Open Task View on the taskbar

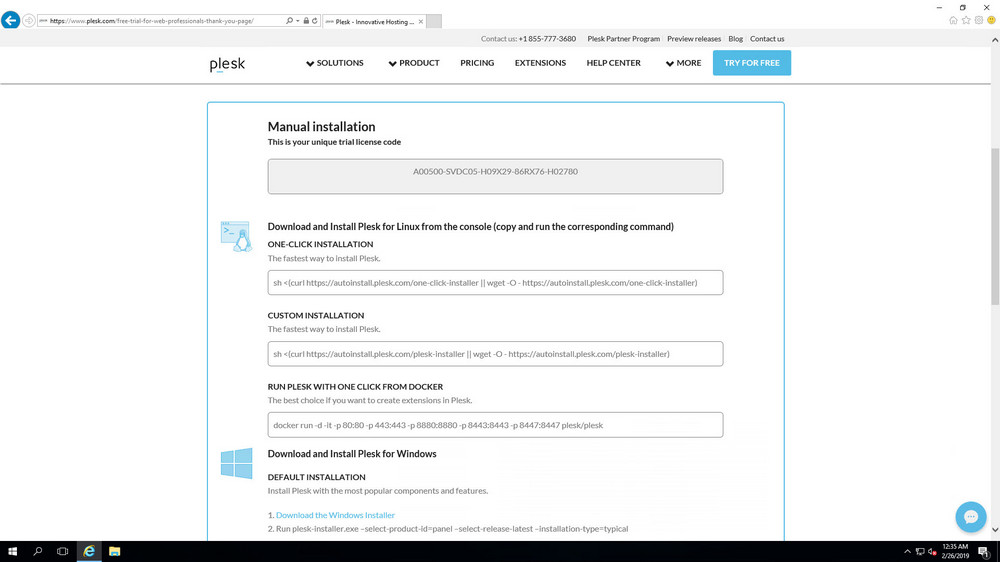62,551
